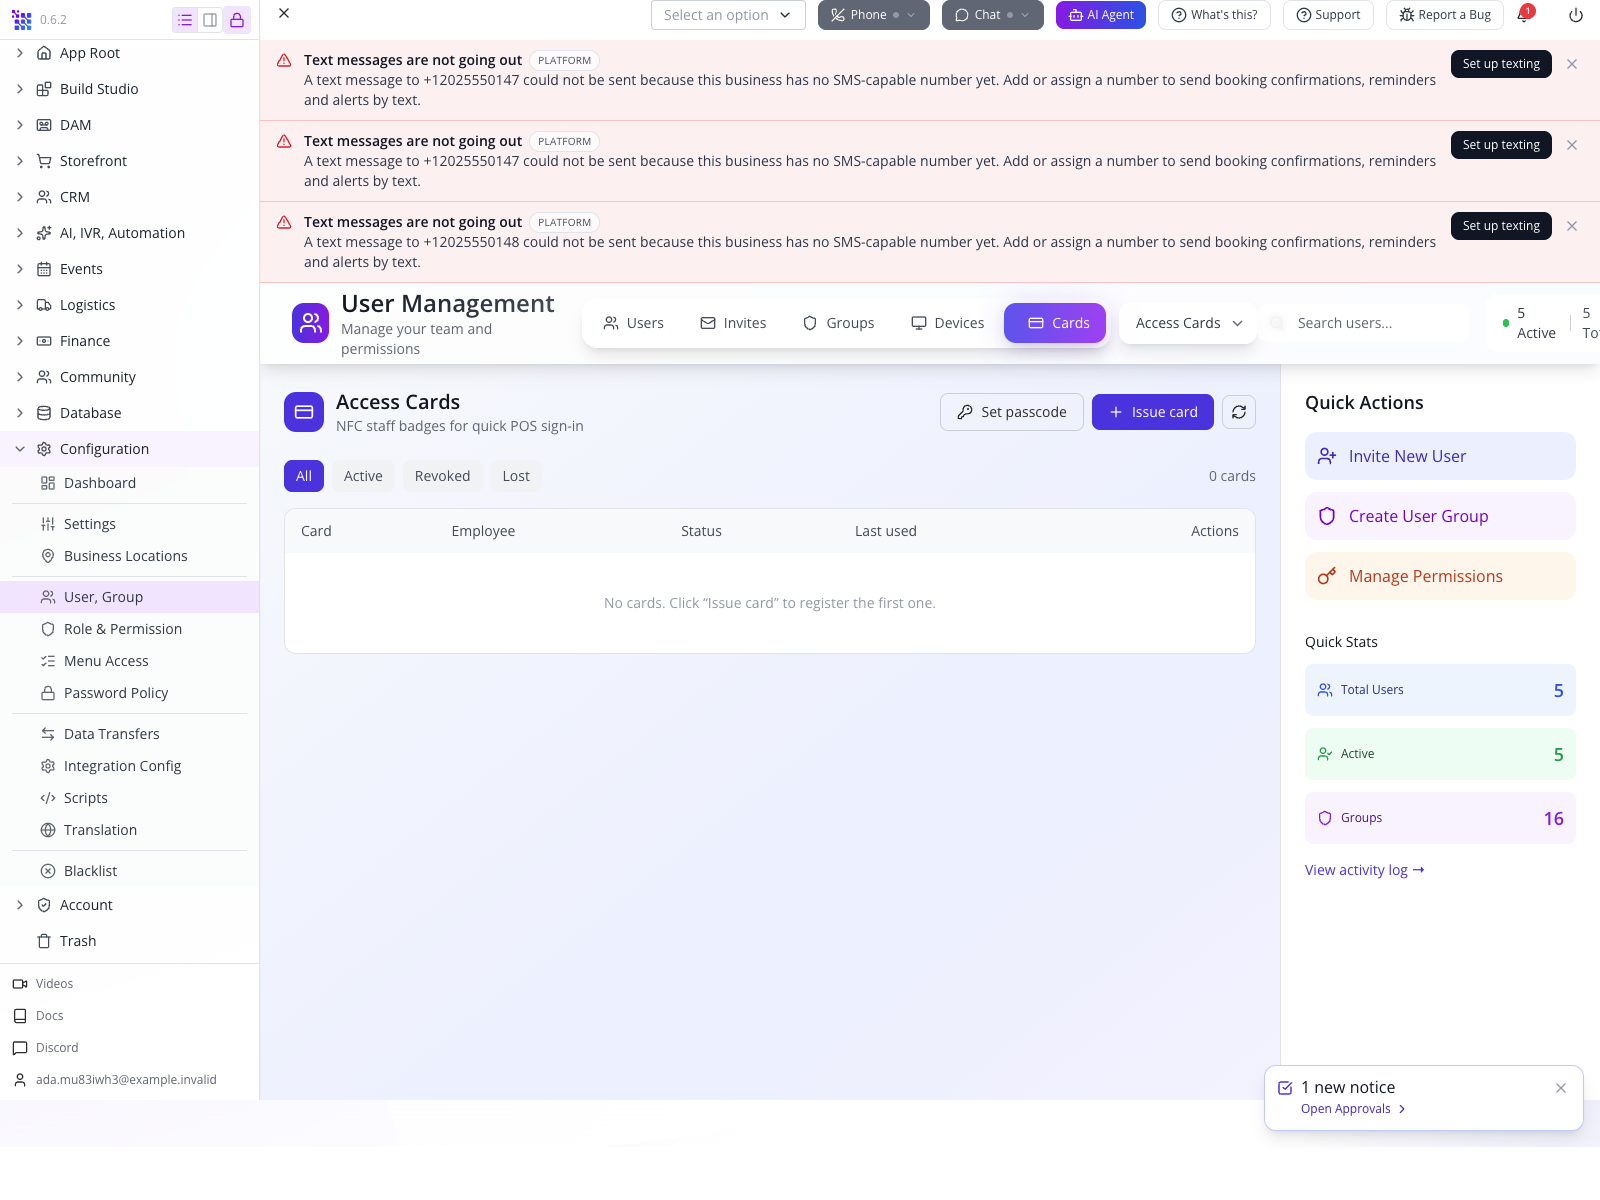This screenshot has width=1600, height=1200.
Task: Filter cards by Active status
Action: tap(363, 476)
